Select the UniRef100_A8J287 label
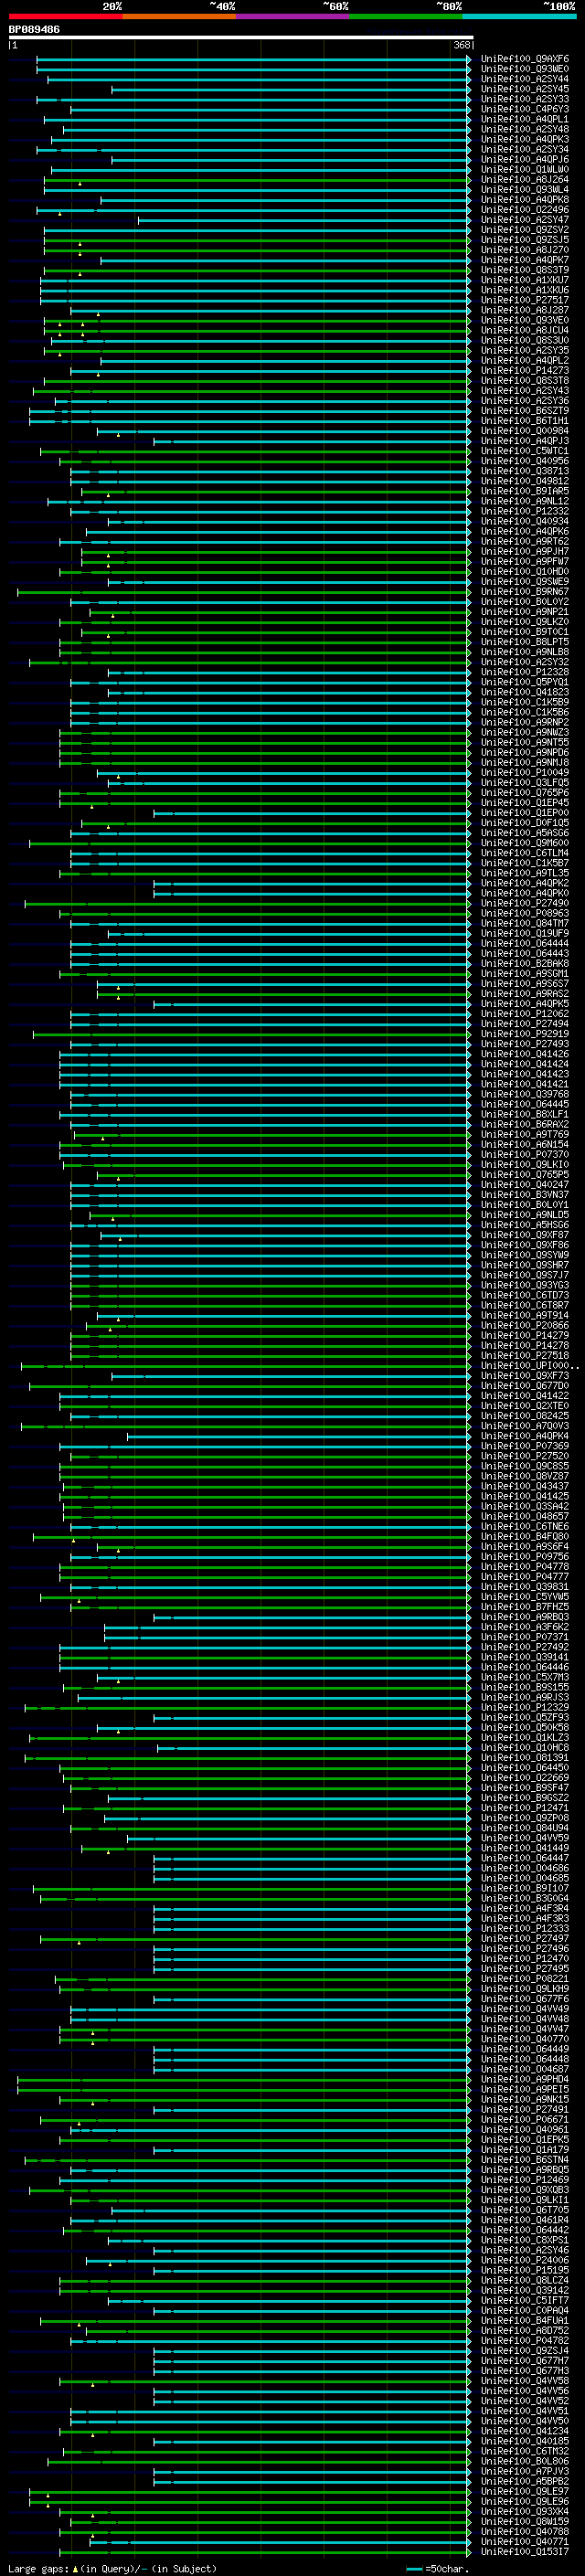 525,310
